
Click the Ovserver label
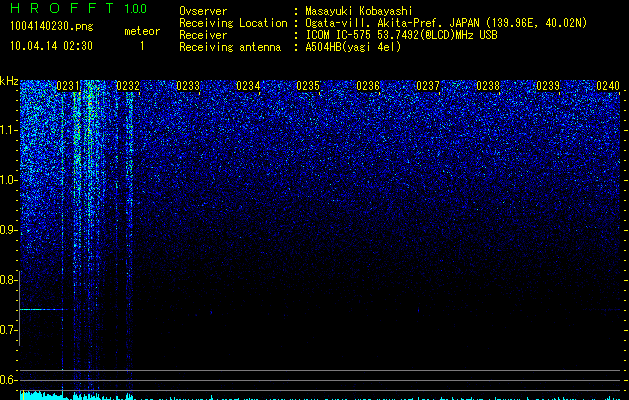tap(203, 11)
